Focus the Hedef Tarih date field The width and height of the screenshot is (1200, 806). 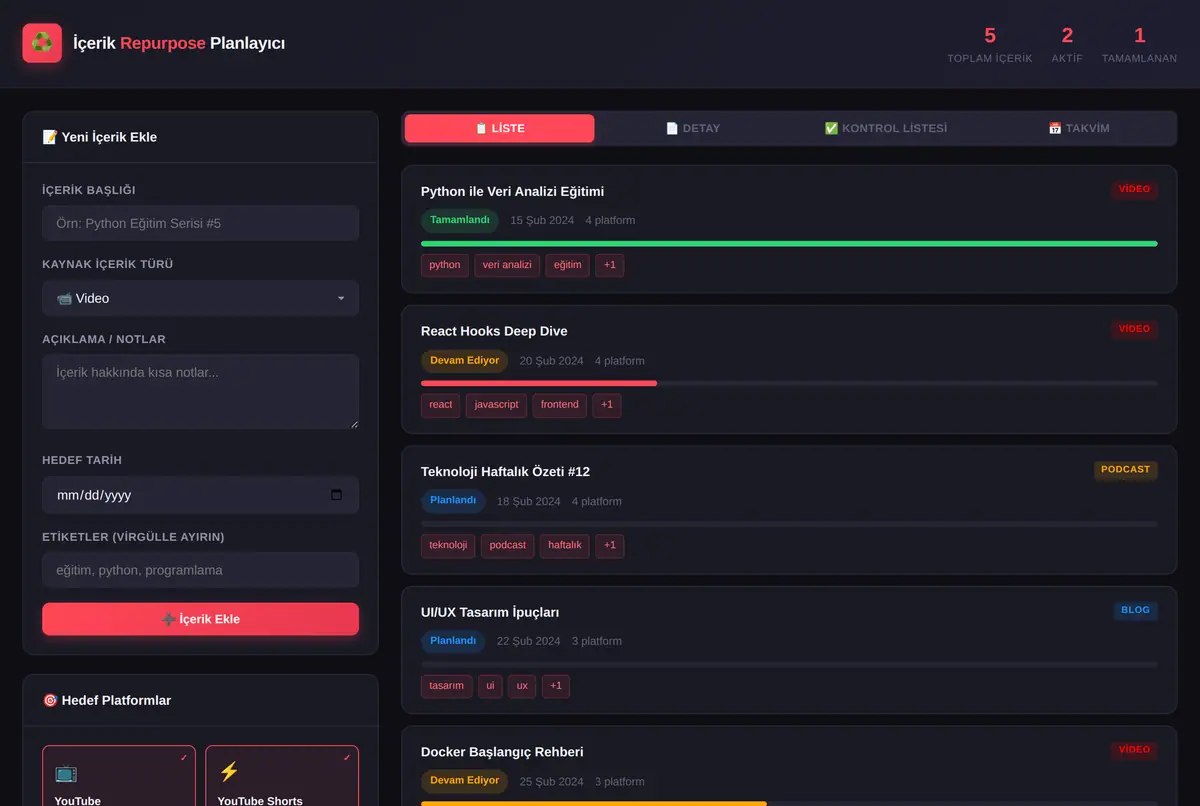(200, 495)
